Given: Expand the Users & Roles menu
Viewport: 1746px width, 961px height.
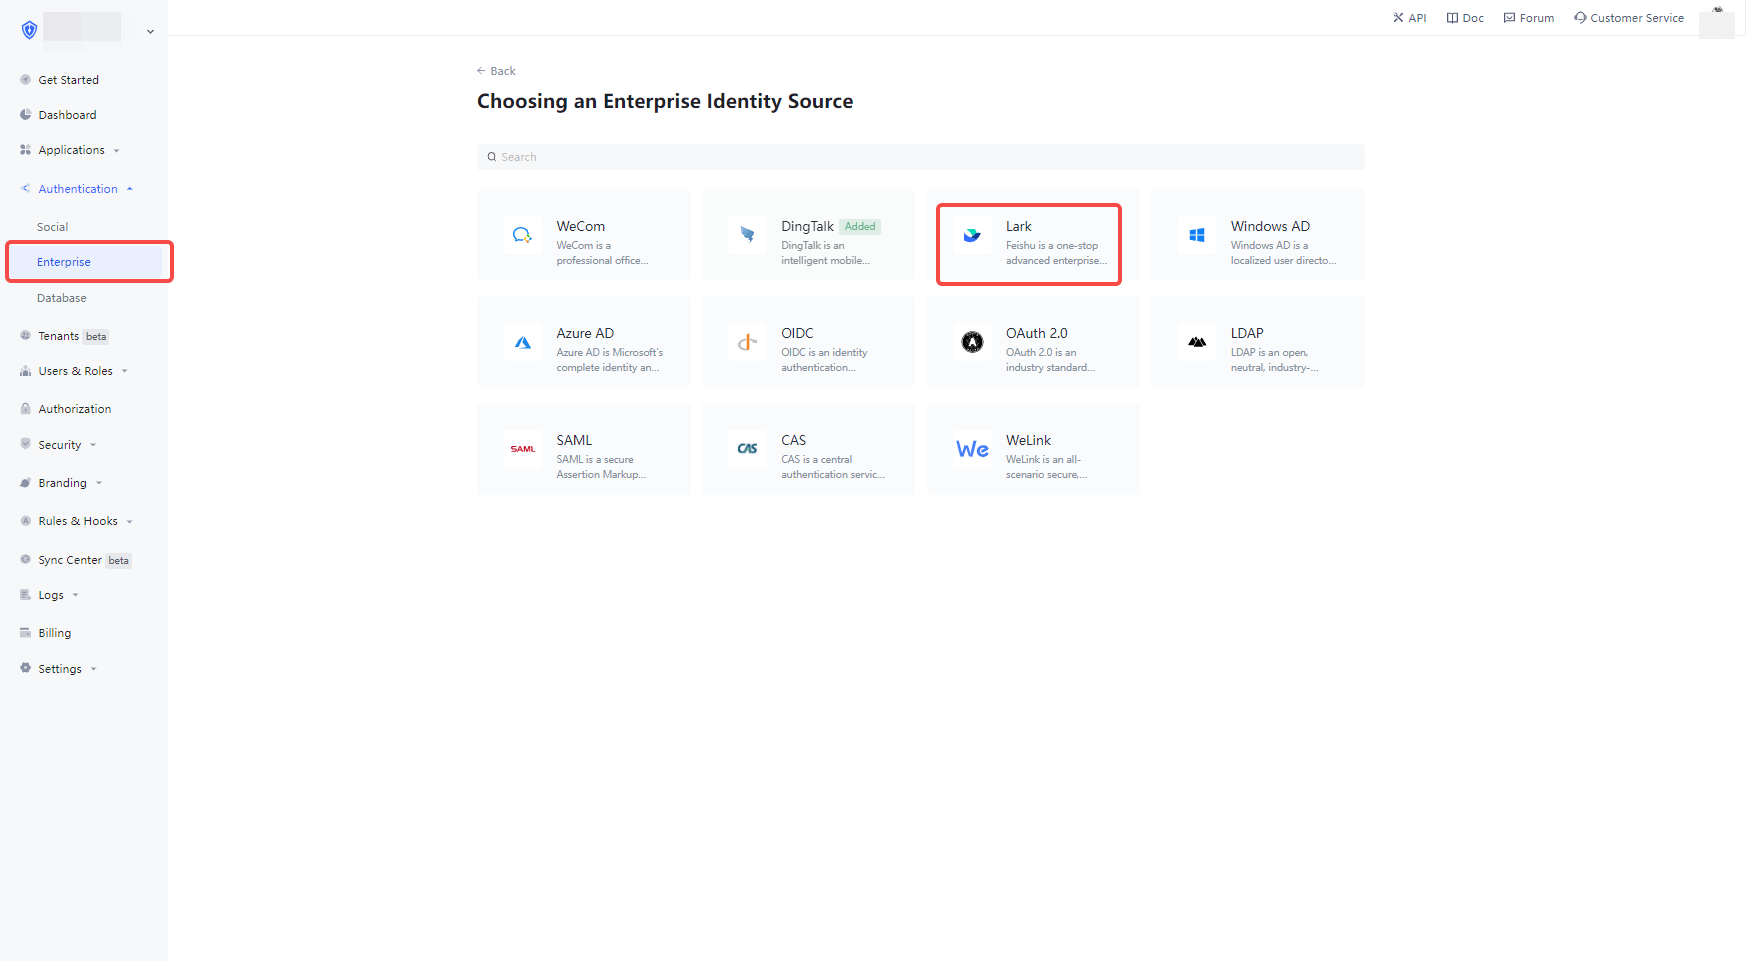Looking at the screenshot, I should (x=76, y=371).
